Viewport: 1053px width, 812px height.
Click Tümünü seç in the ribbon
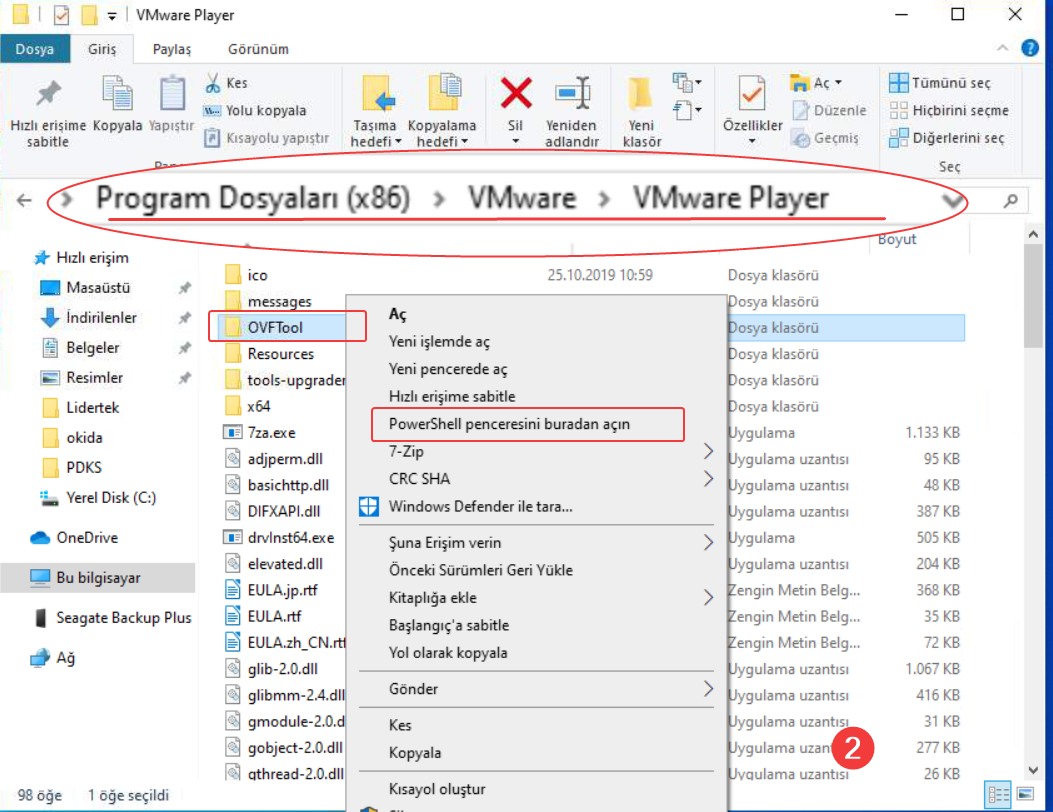point(940,83)
